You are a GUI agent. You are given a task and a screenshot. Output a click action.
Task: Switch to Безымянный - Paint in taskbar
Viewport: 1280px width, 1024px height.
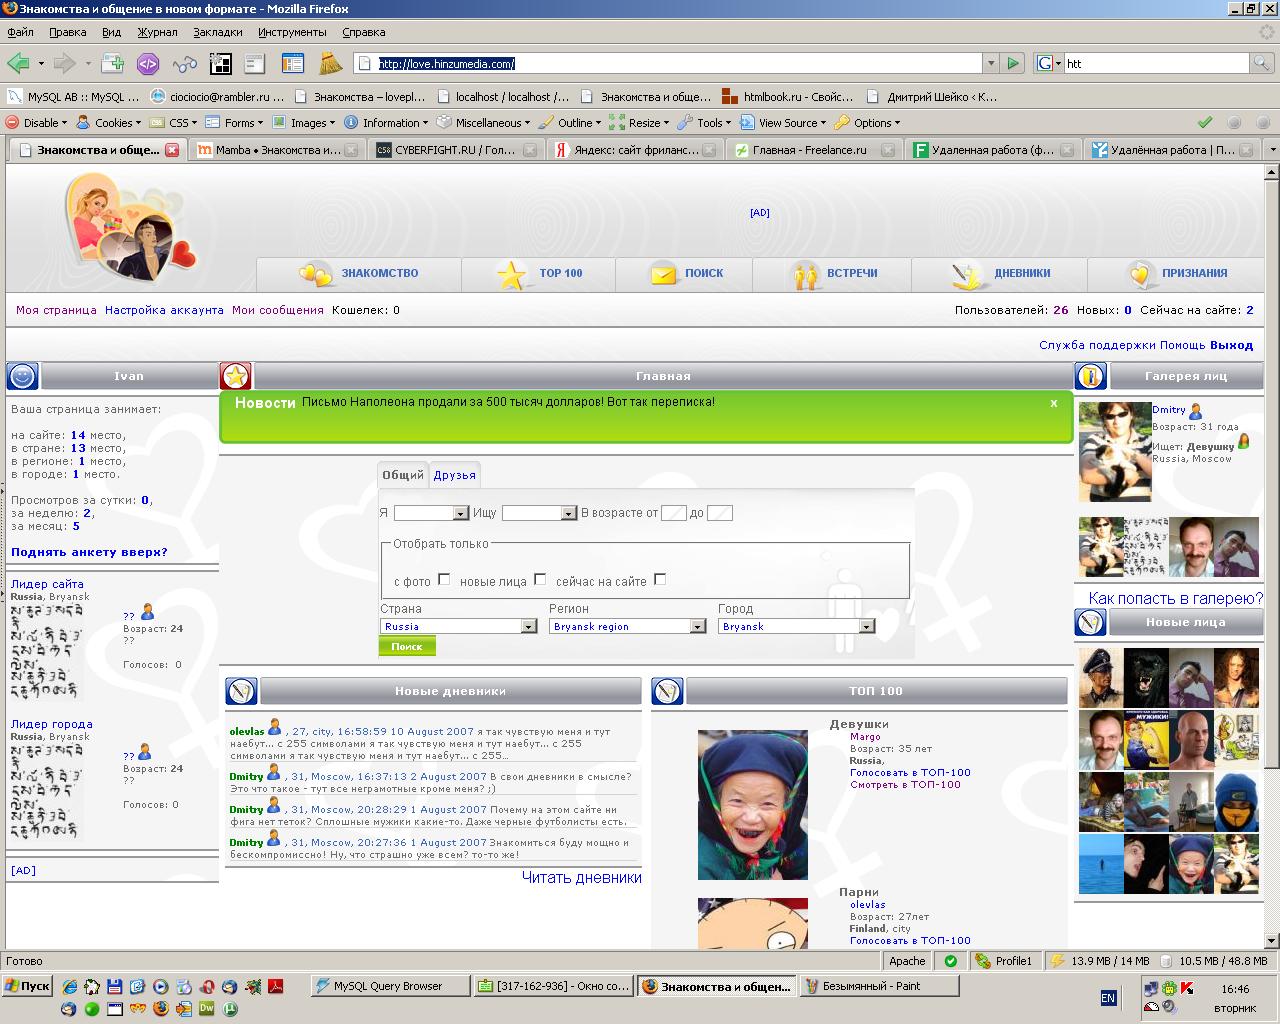click(879, 986)
